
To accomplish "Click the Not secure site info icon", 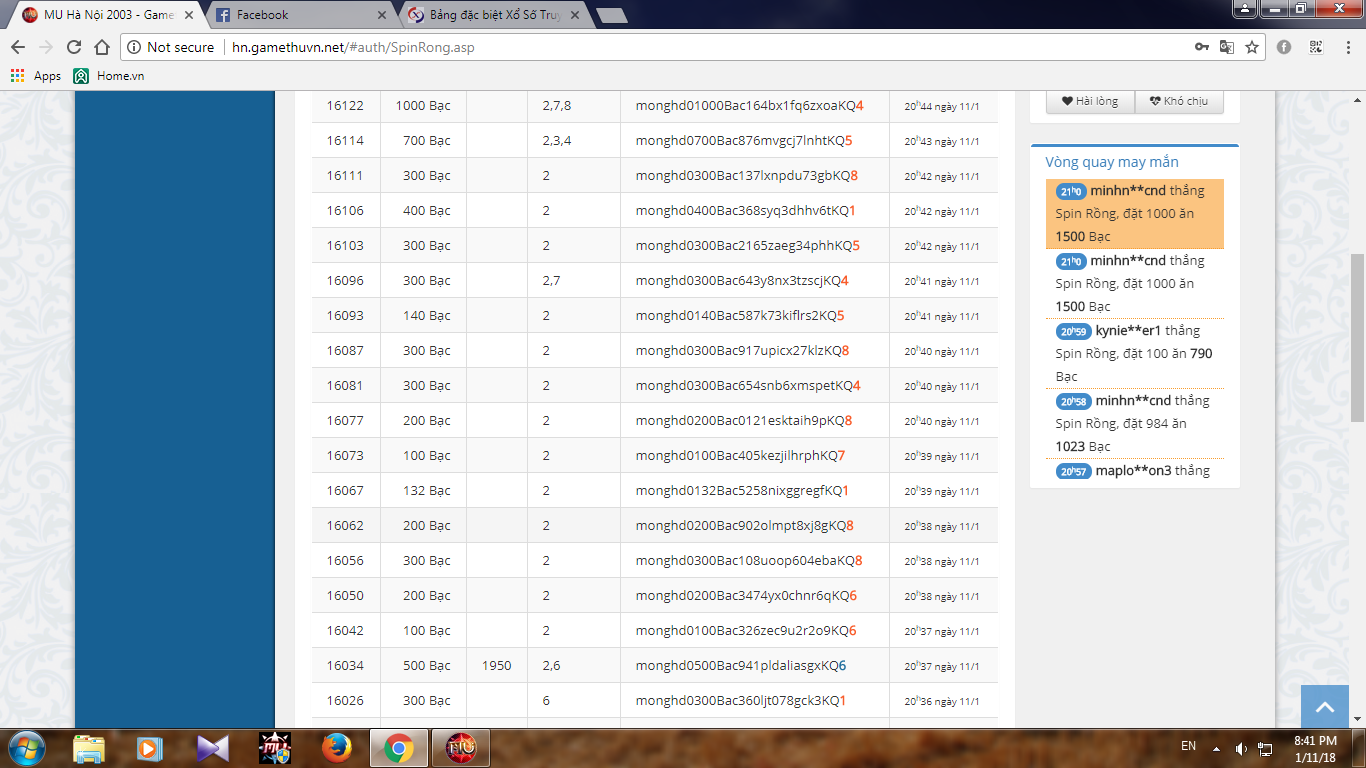I will click(134, 47).
